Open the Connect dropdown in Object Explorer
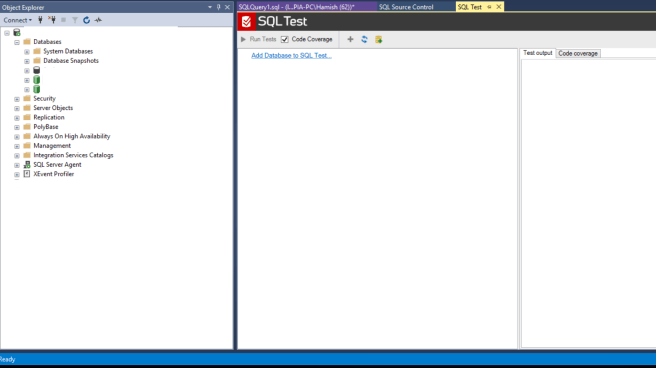 pyautogui.click(x=18, y=20)
